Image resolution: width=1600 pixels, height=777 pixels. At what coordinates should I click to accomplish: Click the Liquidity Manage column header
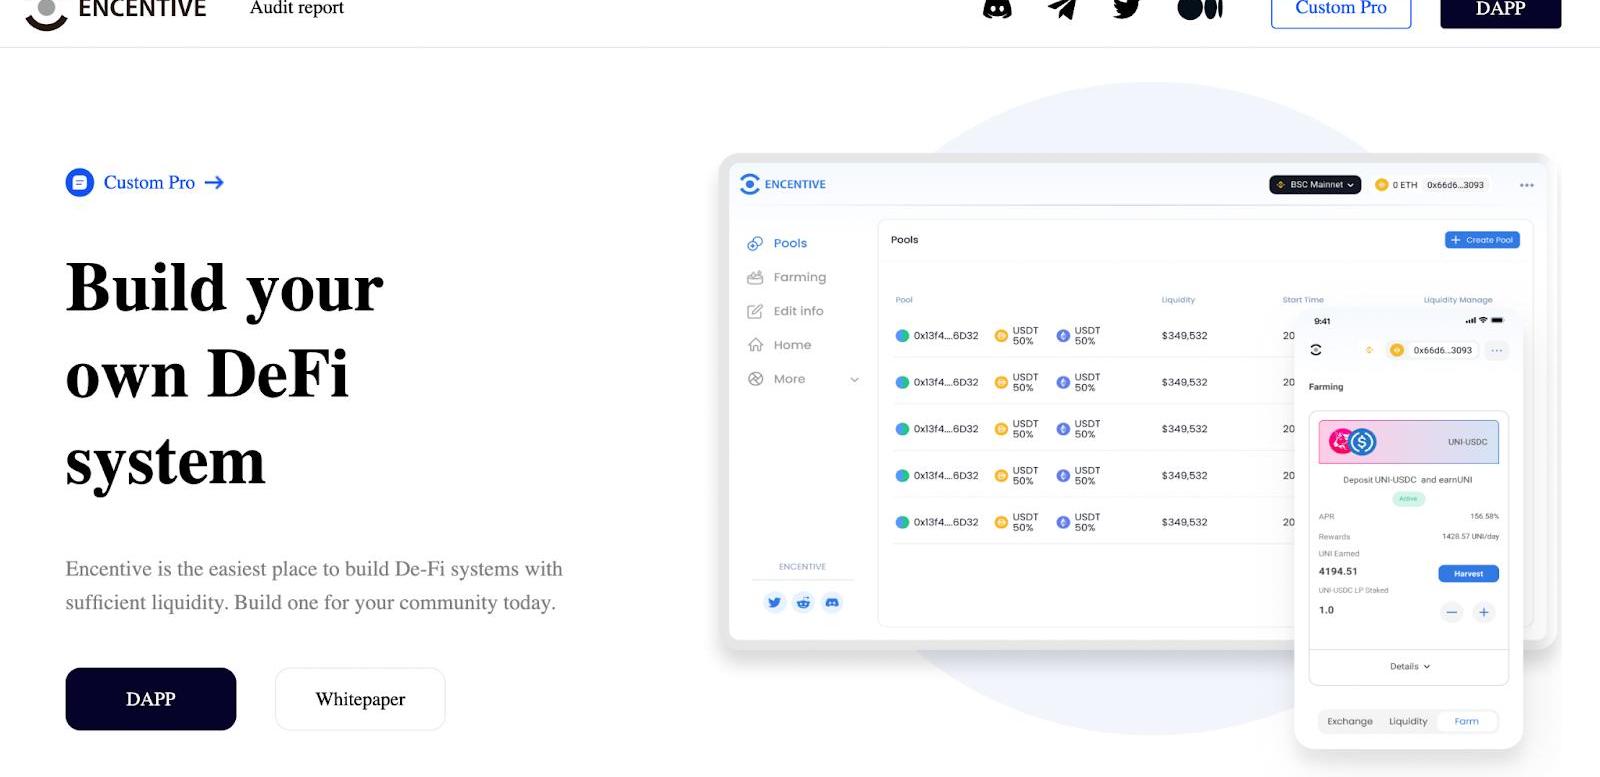pos(1458,300)
